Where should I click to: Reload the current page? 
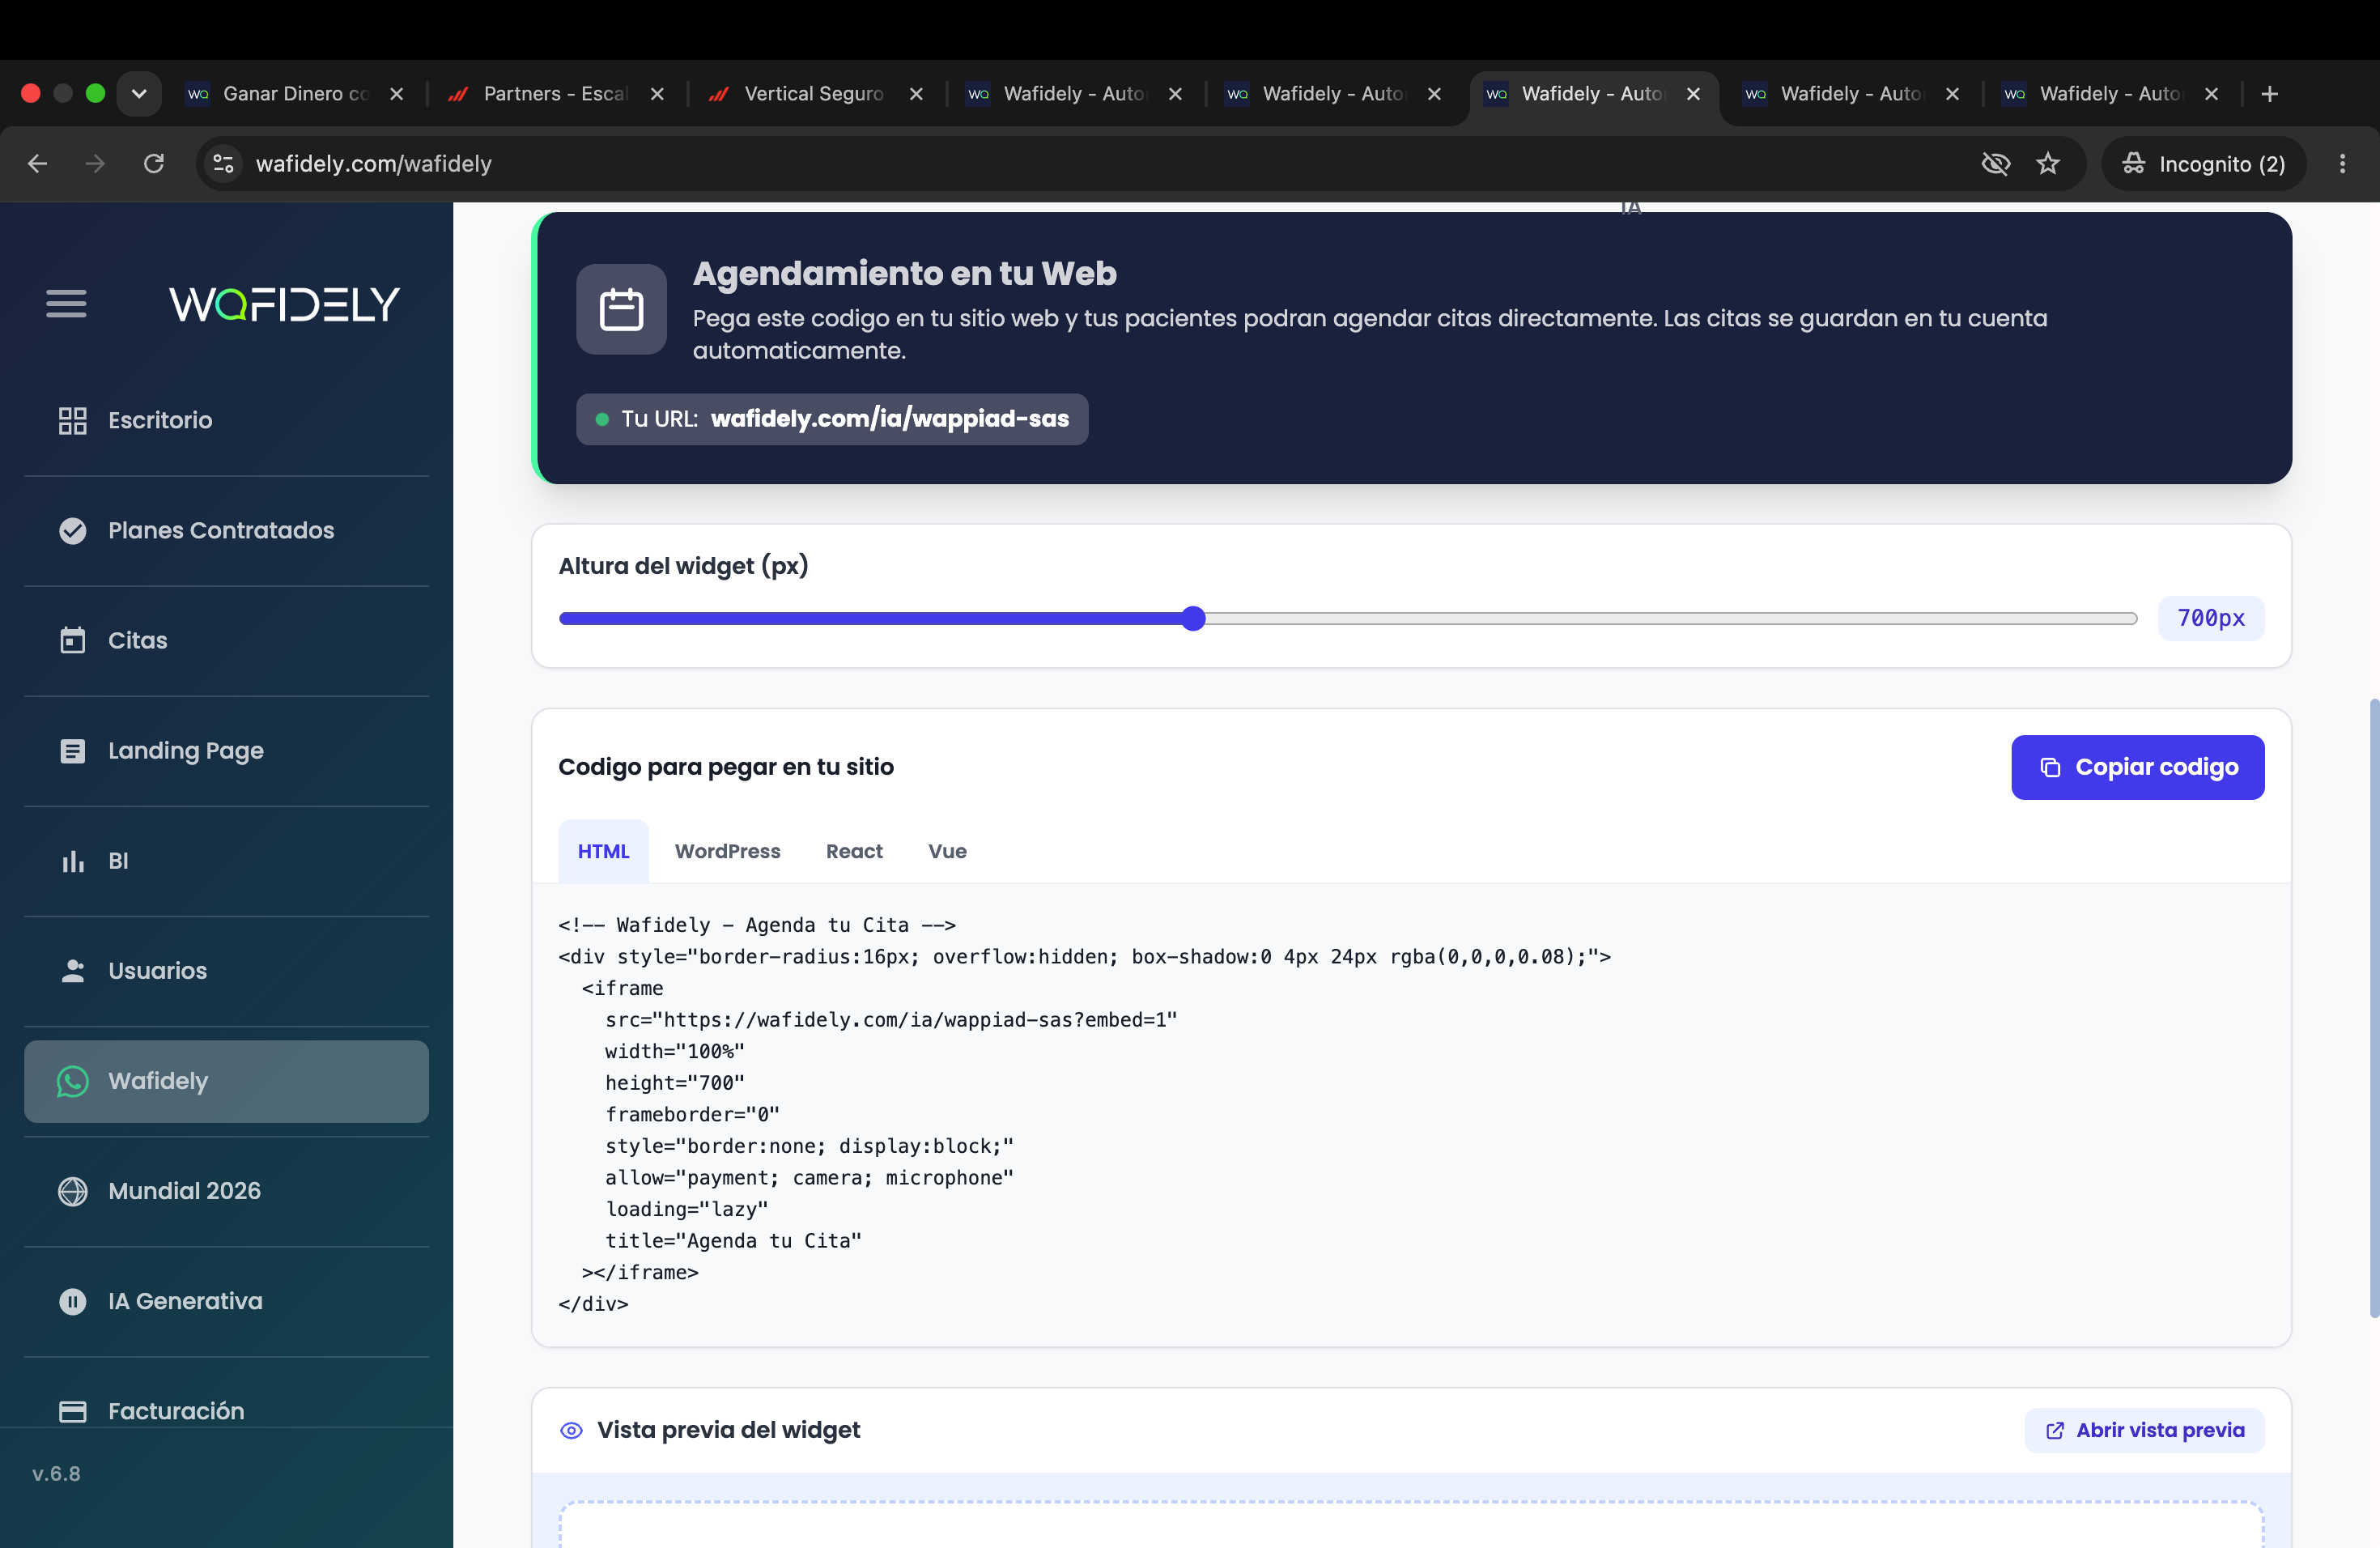point(153,163)
